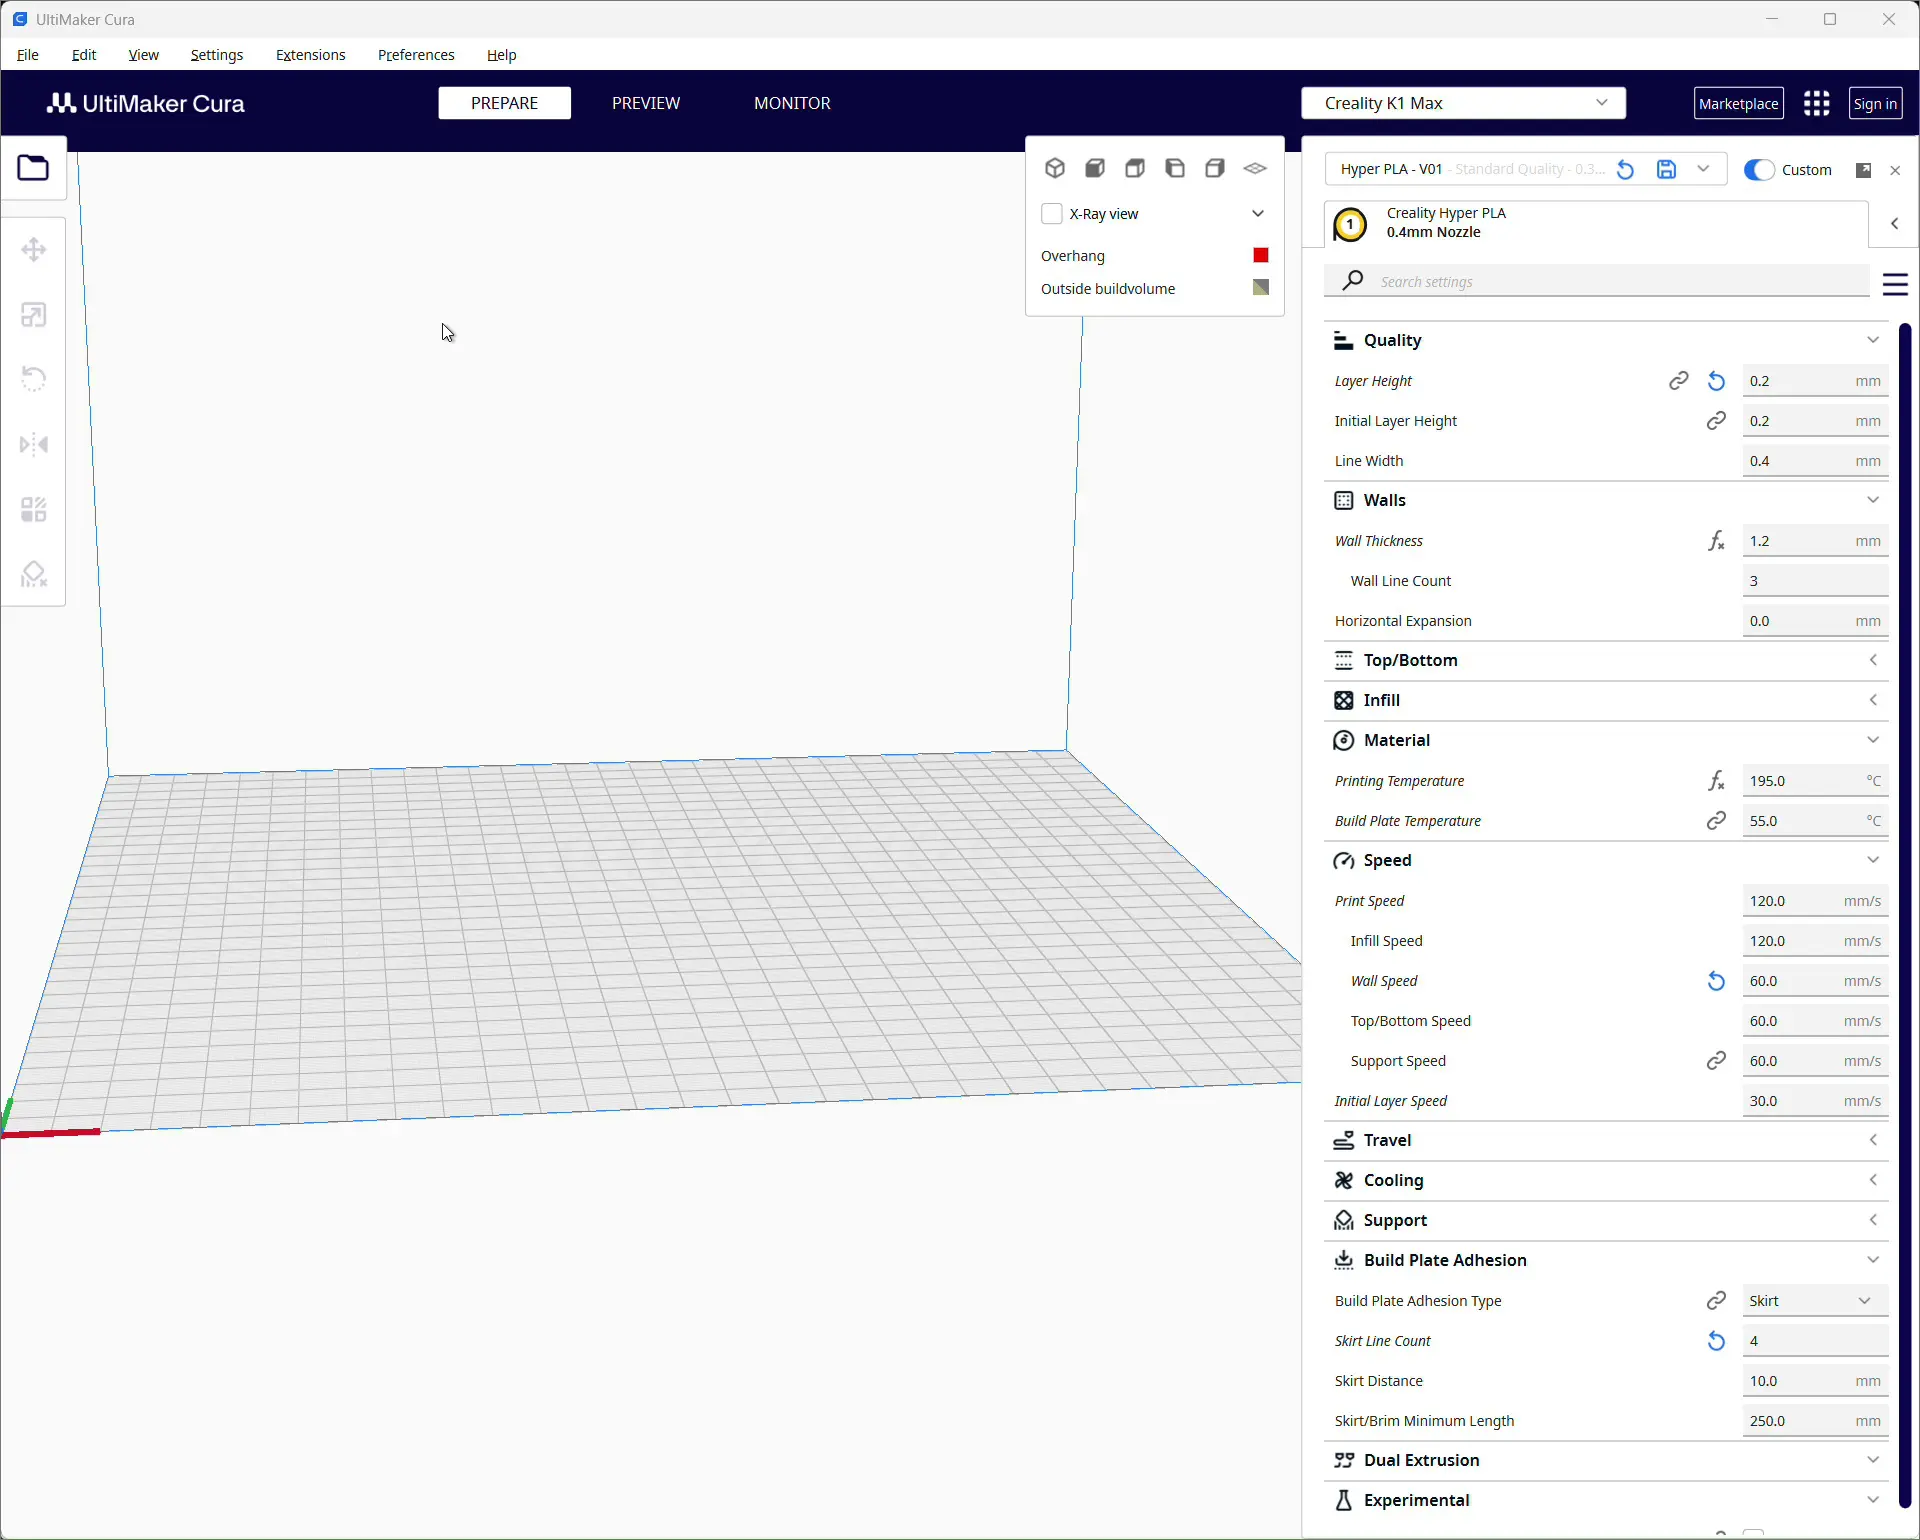Expand the Infill settings section

(1873, 700)
